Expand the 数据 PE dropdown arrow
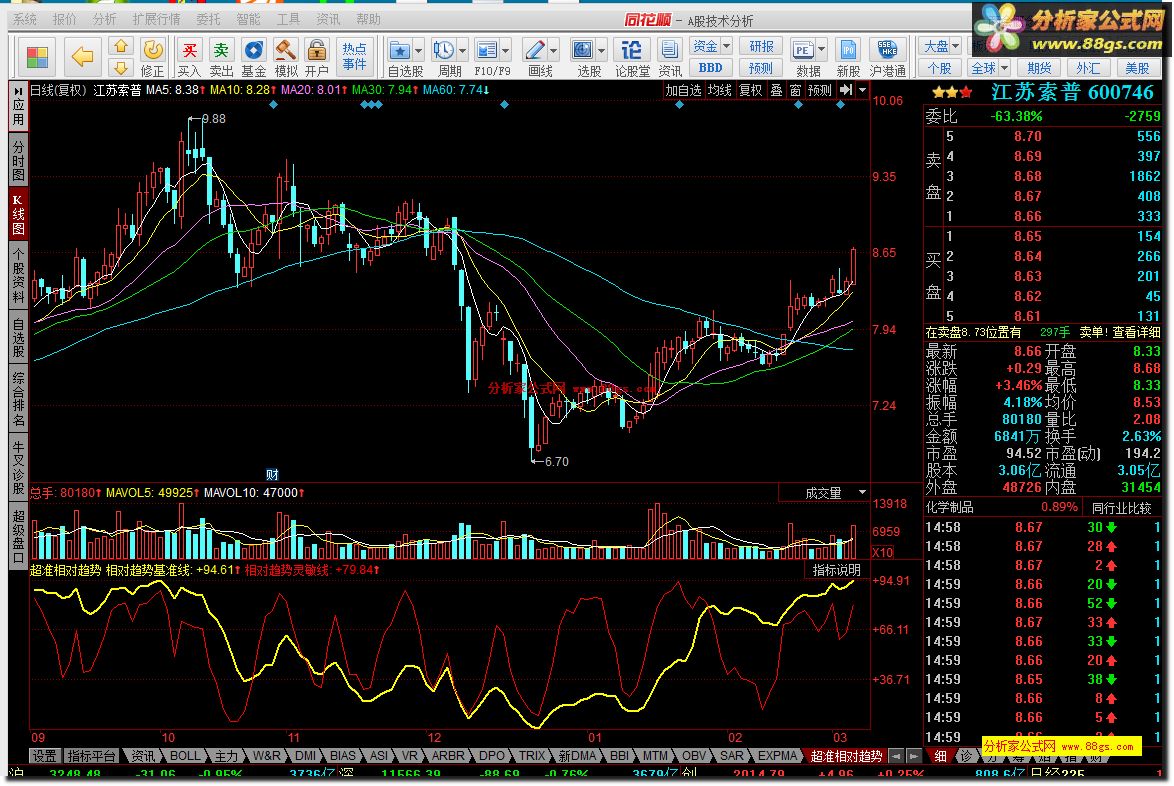This screenshot has width=1174, height=786. pyautogui.click(x=821, y=51)
